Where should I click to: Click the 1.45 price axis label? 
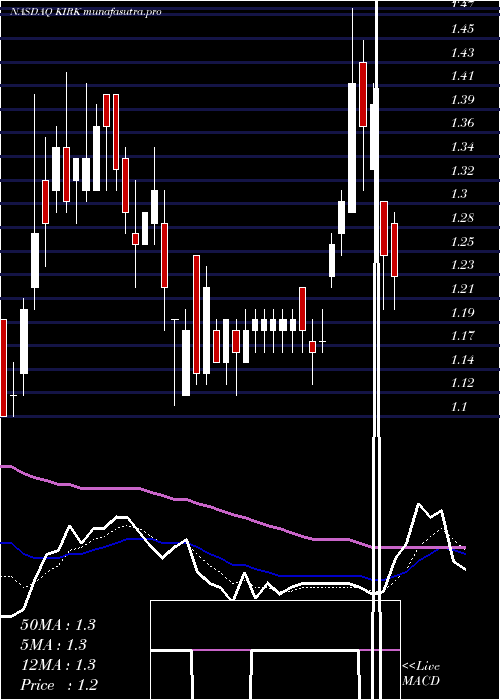[462, 29]
